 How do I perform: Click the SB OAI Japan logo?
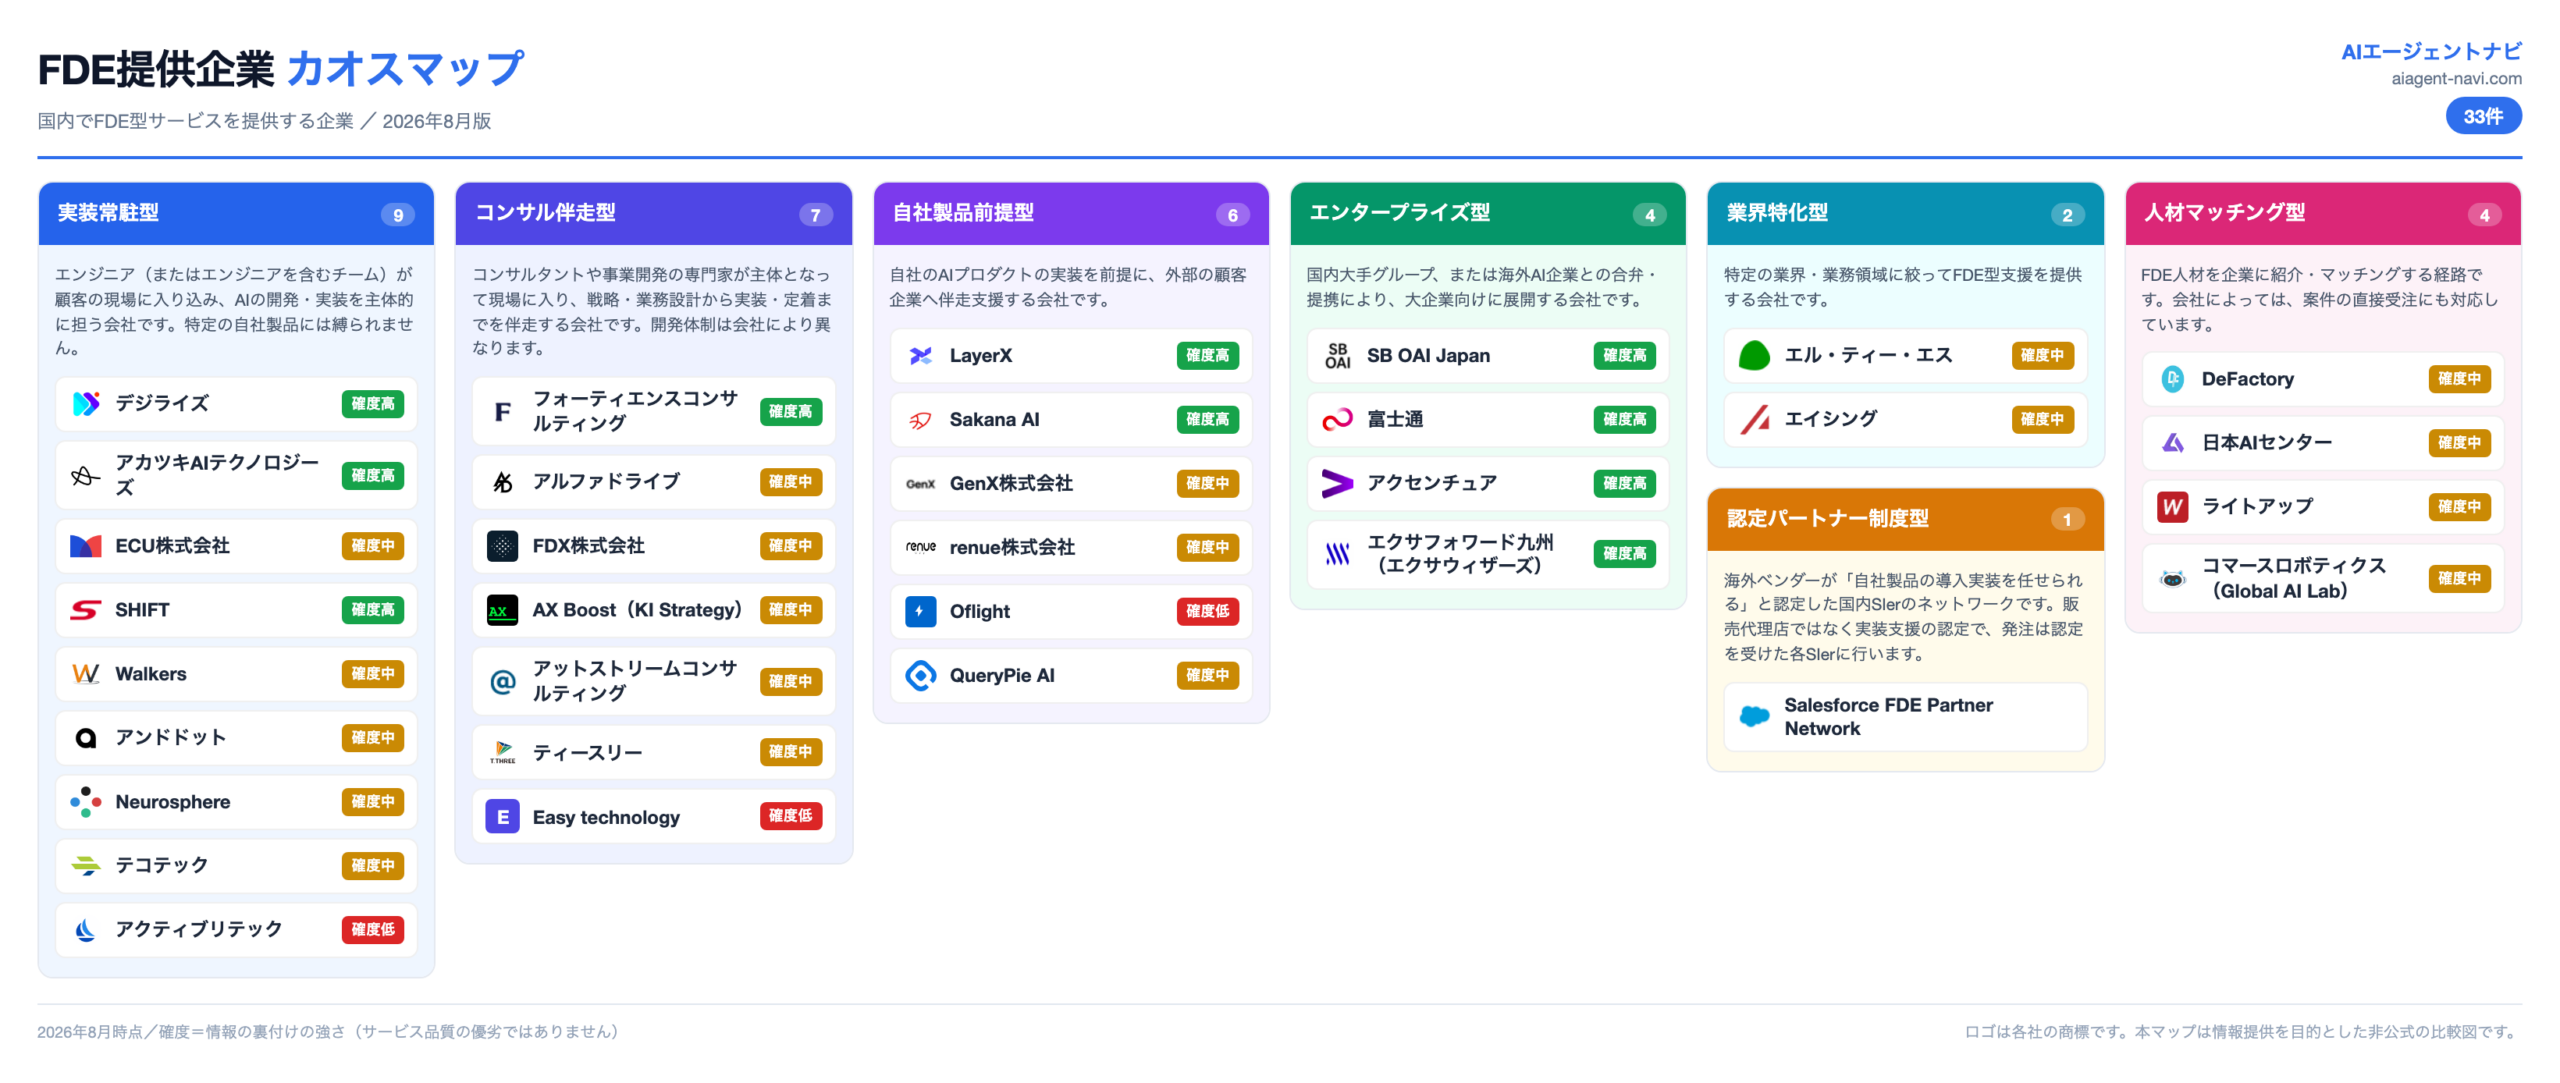pos(1338,356)
